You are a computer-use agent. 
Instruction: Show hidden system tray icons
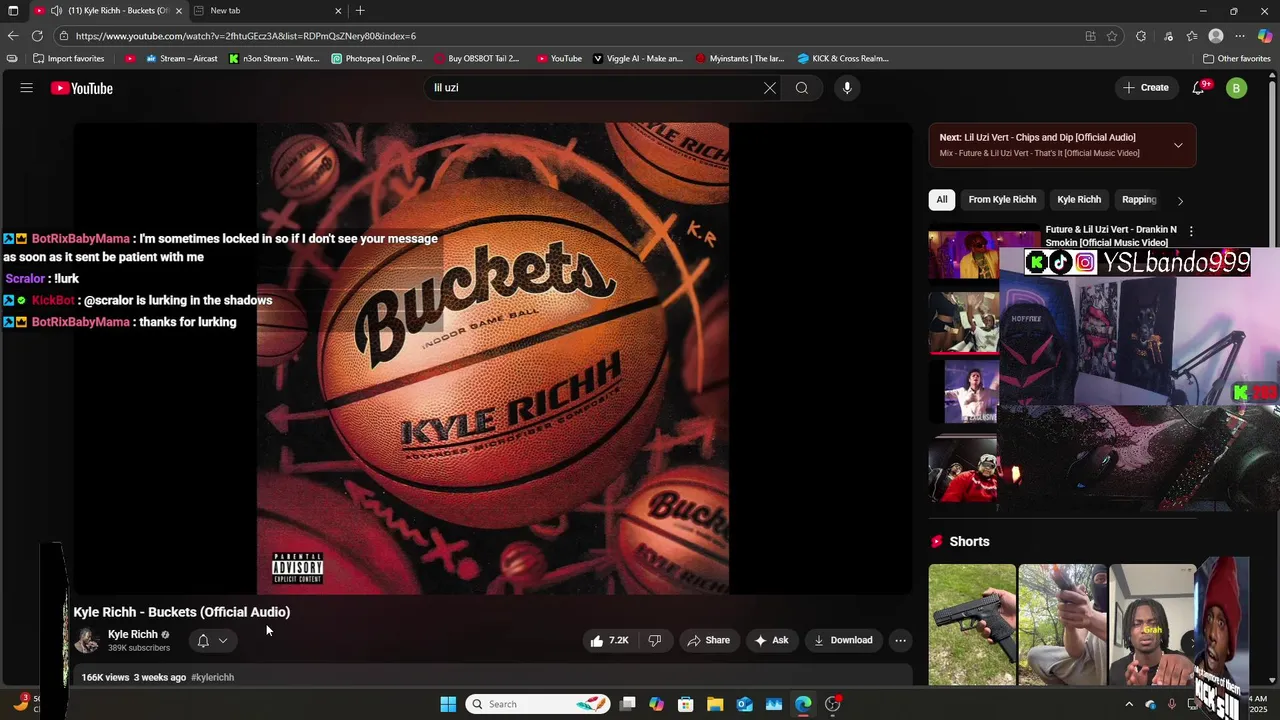click(x=1129, y=704)
